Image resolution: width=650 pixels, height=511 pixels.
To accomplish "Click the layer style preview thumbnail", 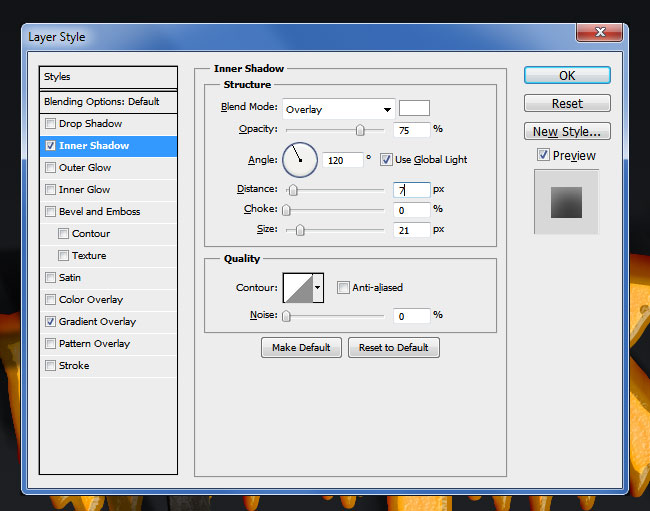I will click(566, 201).
